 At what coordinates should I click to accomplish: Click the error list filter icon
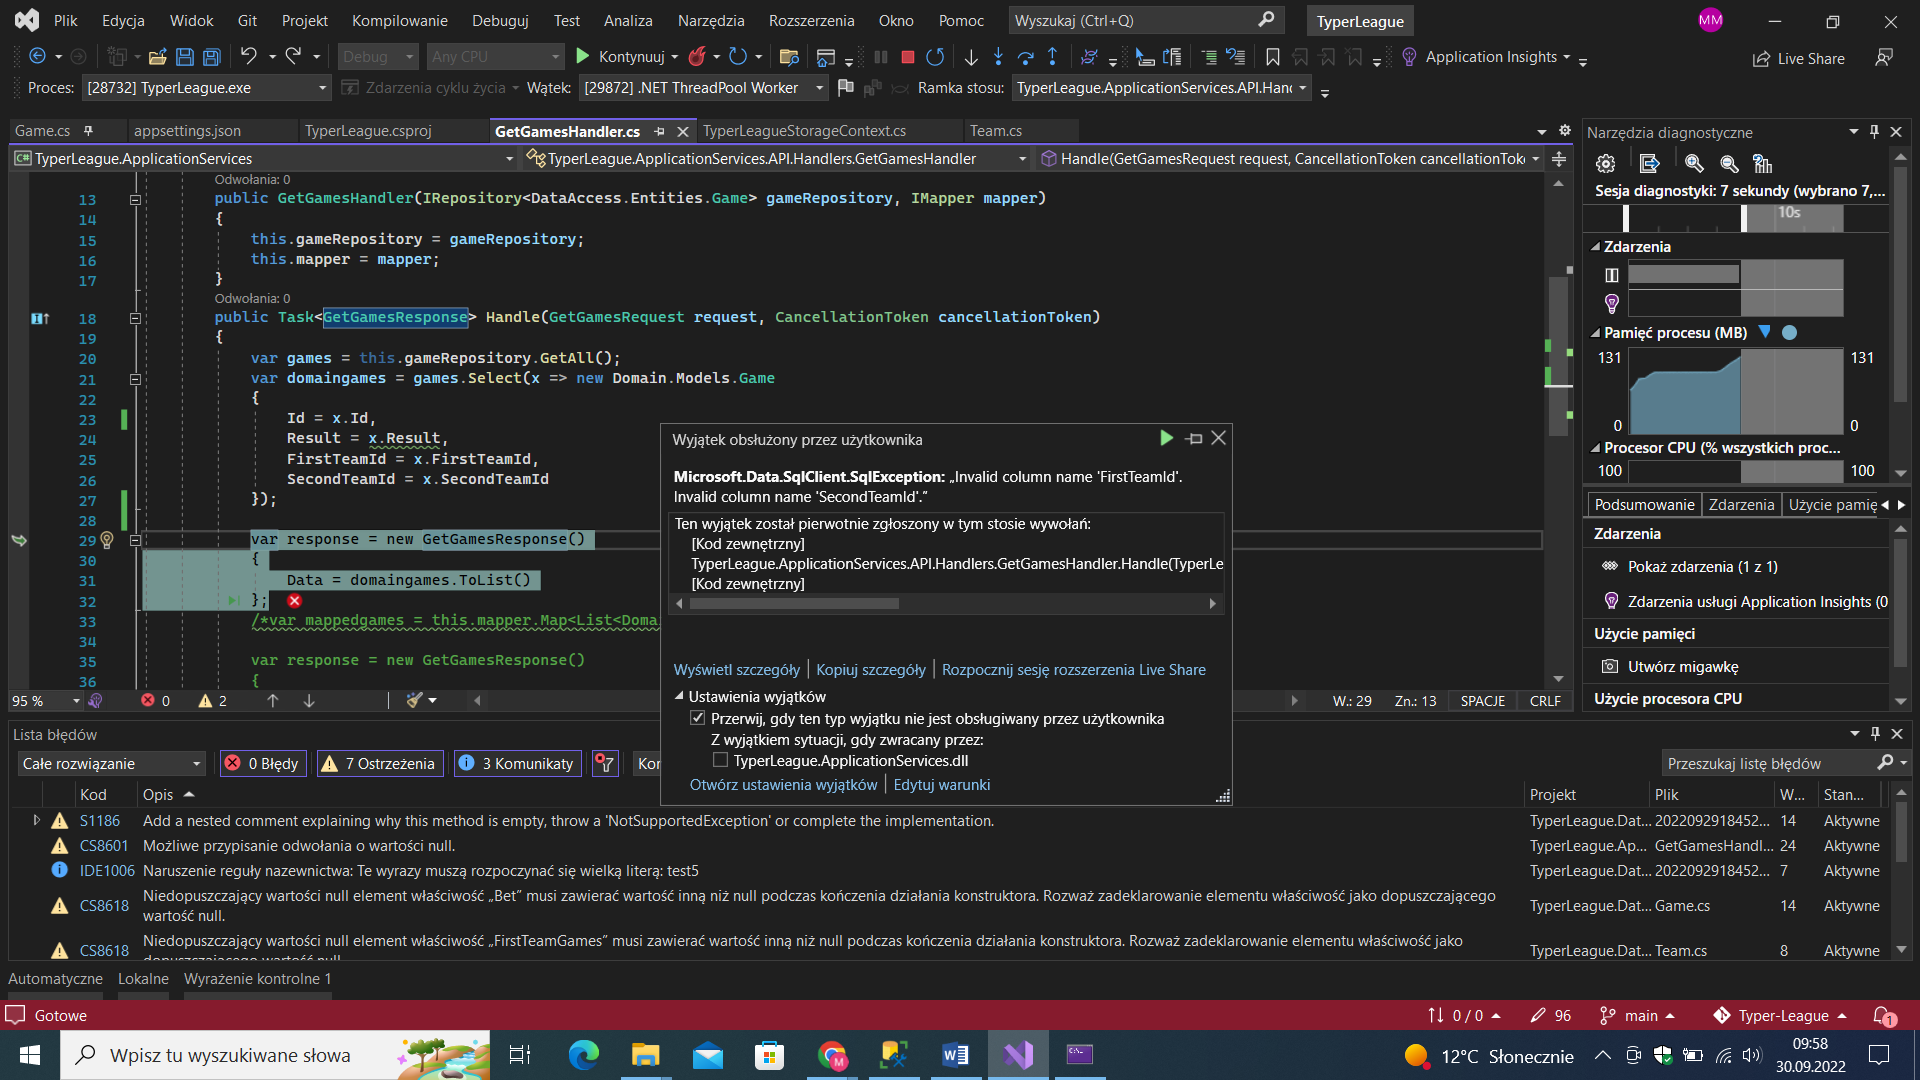[605, 763]
